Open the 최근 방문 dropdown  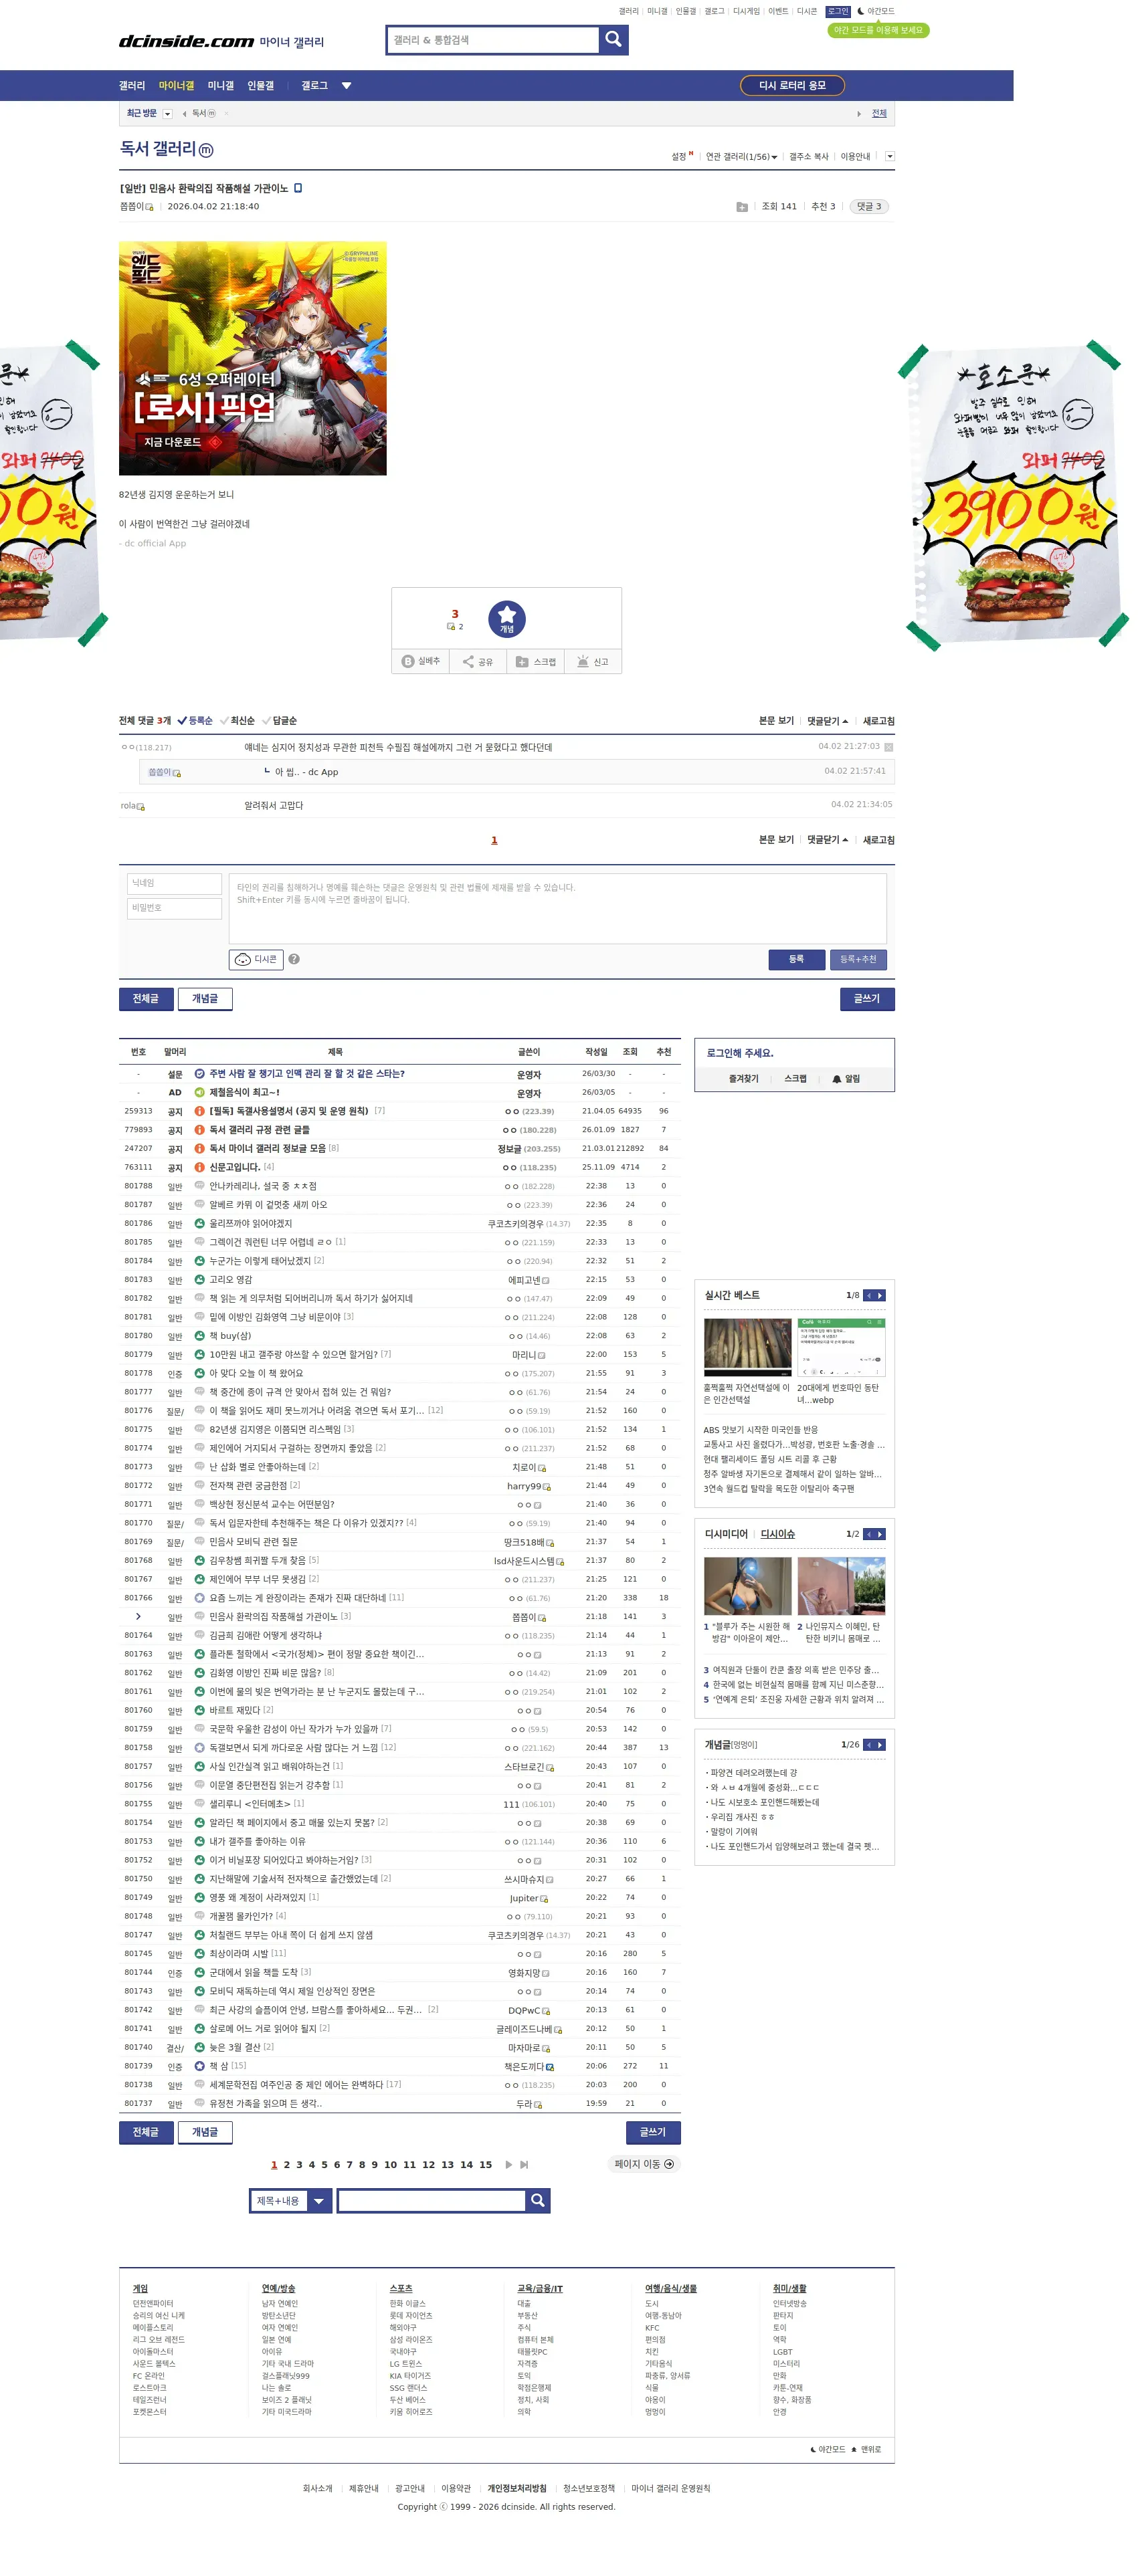point(167,114)
